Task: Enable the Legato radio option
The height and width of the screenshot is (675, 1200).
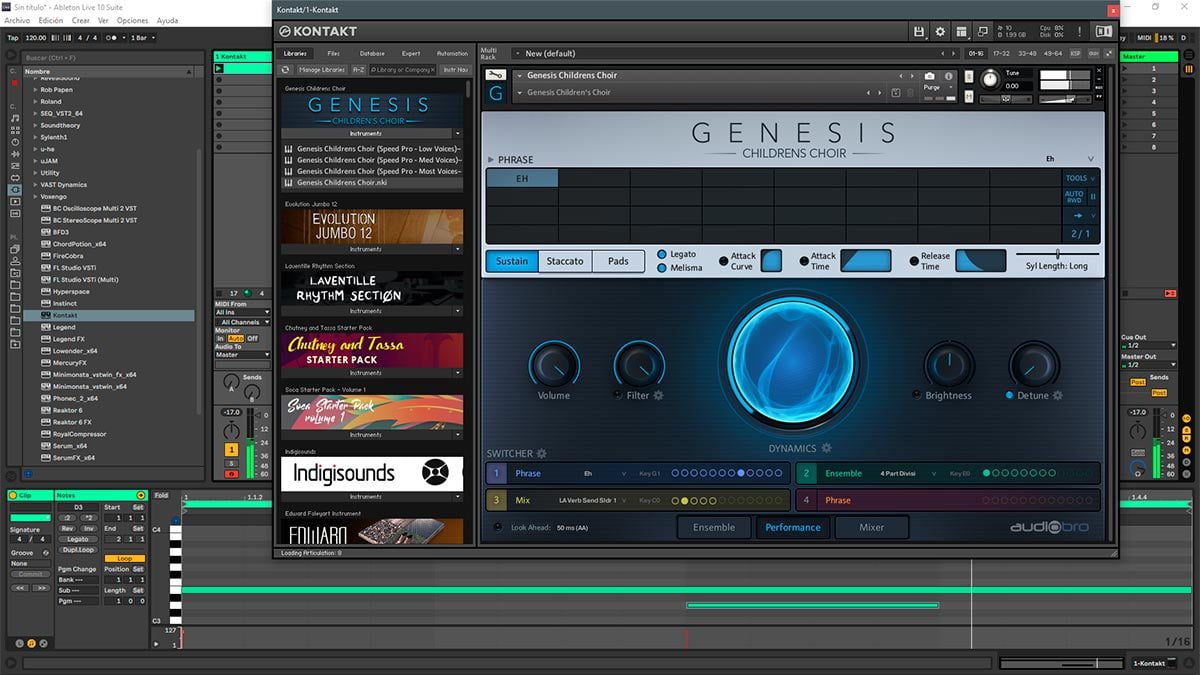Action: pos(662,255)
